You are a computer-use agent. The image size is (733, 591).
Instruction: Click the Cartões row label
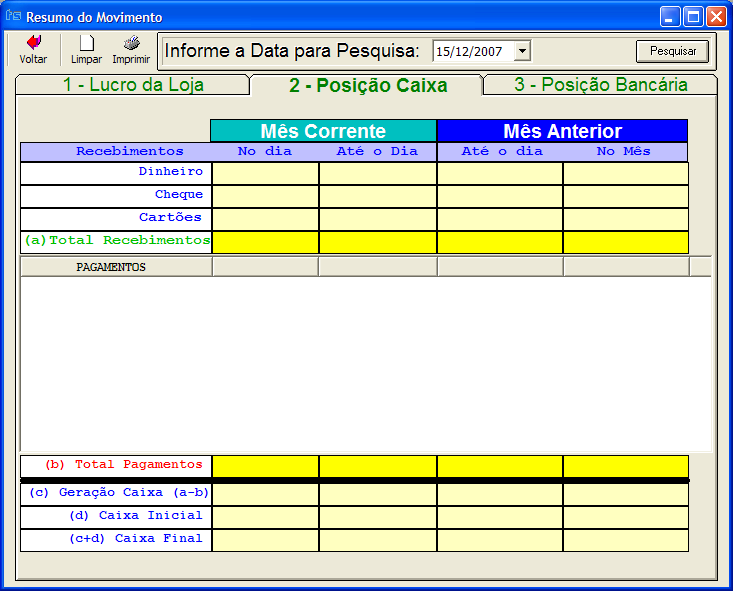170,217
